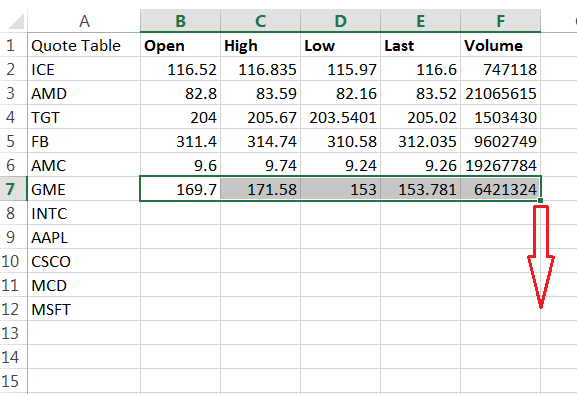Image resolution: width=577 pixels, height=394 pixels.
Task: Select column A header
Action: 84,21
